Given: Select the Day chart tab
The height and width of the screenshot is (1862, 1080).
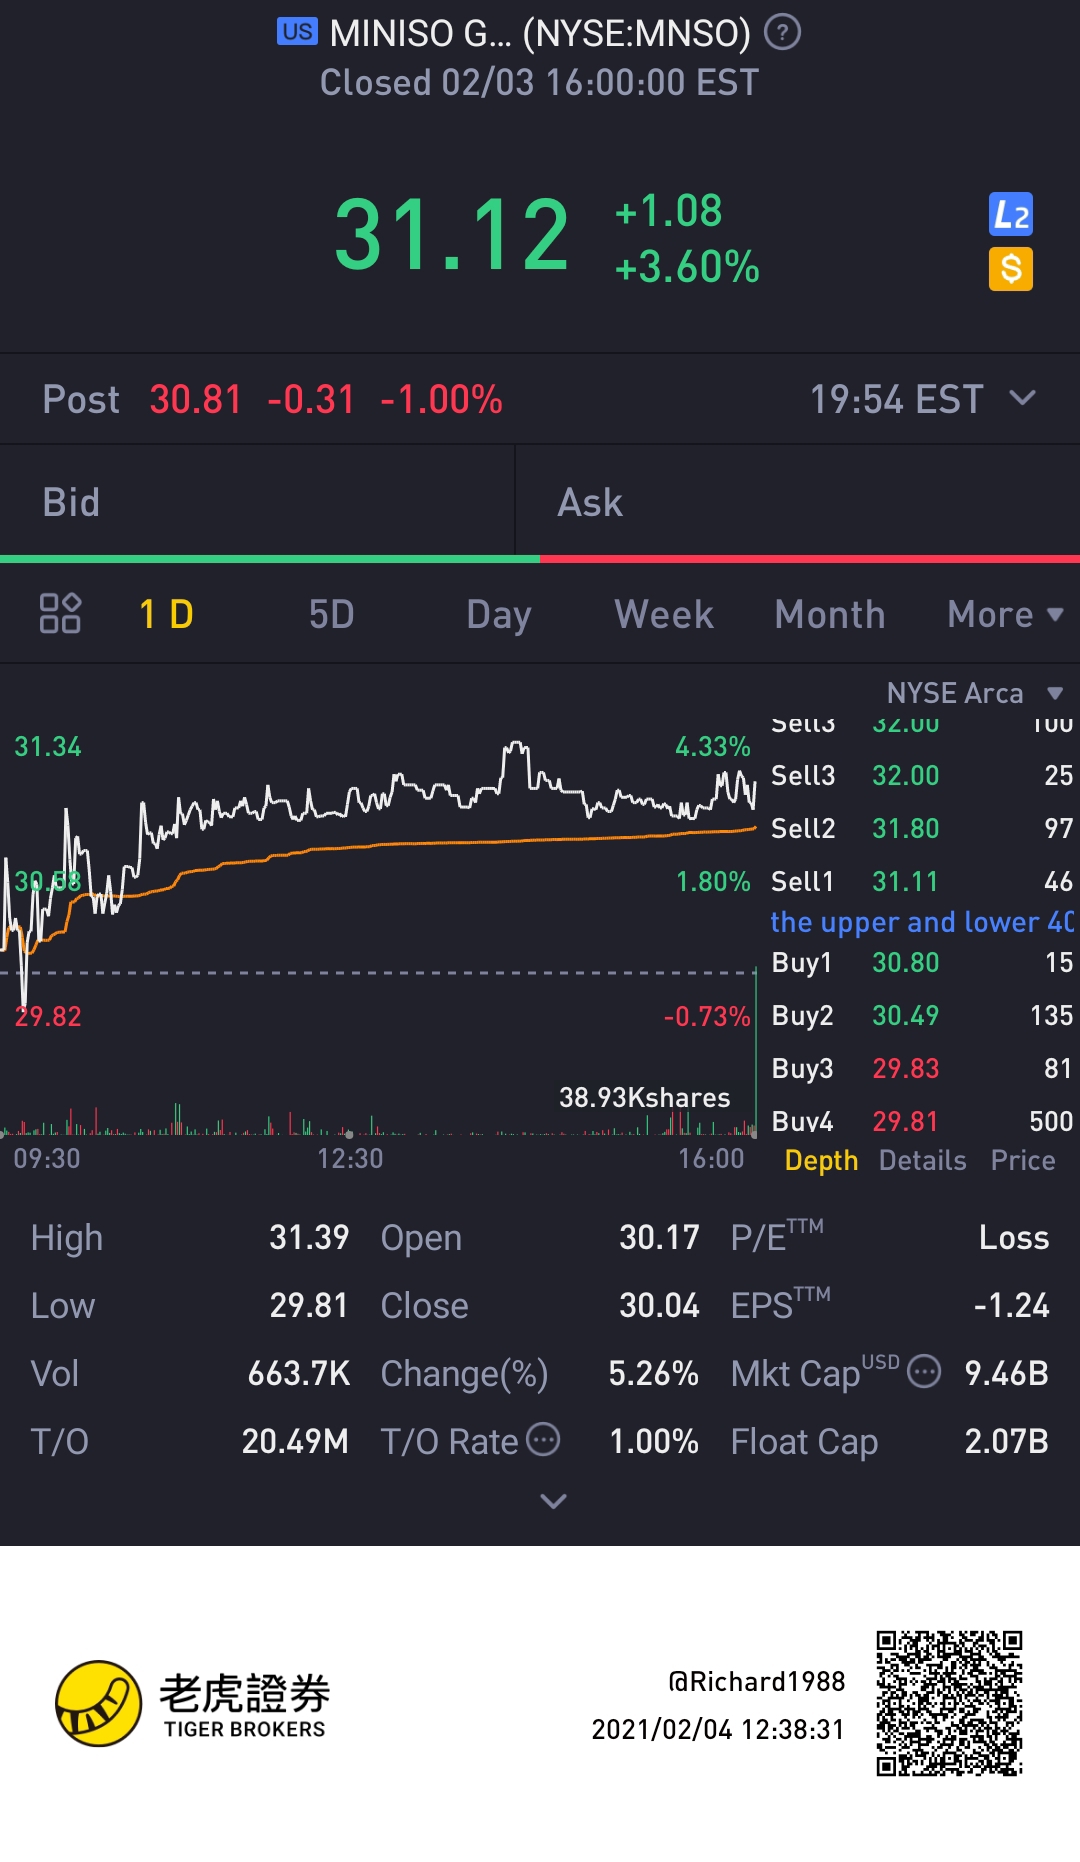Looking at the screenshot, I should click(499, 614).
